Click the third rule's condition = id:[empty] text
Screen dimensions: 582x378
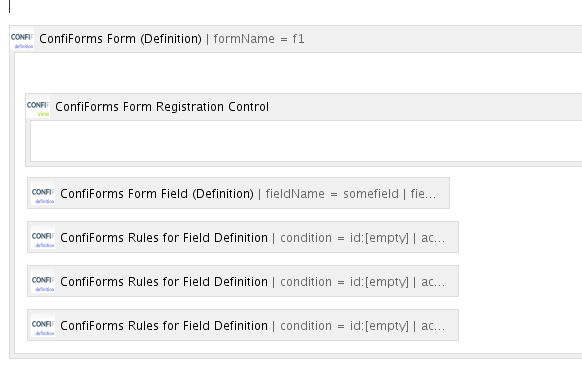344,326
